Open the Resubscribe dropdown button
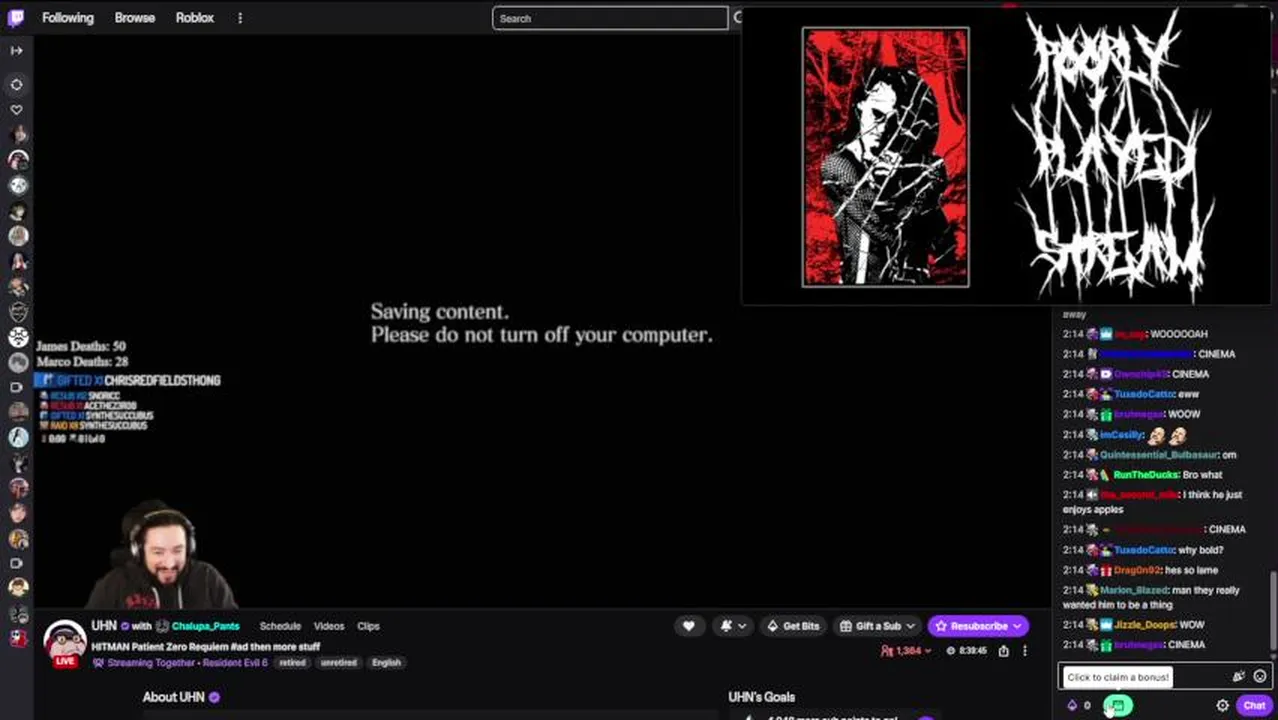1278x720 pixels. pyautogui.click(x=978, y=626)
